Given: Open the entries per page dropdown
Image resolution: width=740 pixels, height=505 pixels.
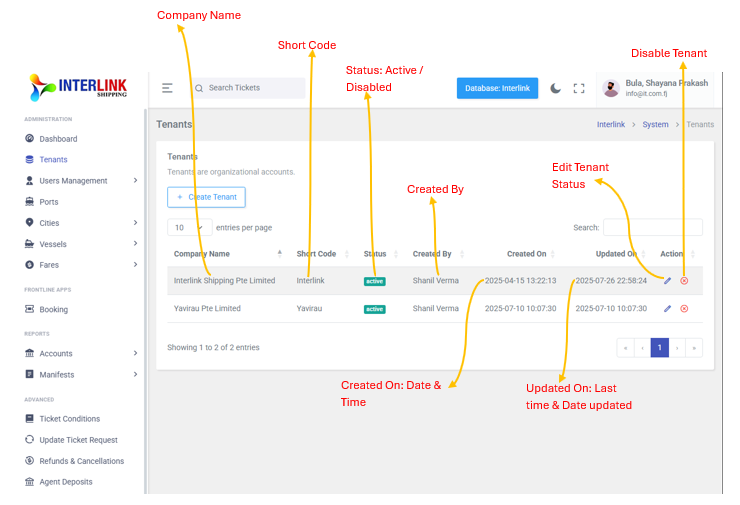Looking at the screenshot, I should click(189, 228).
